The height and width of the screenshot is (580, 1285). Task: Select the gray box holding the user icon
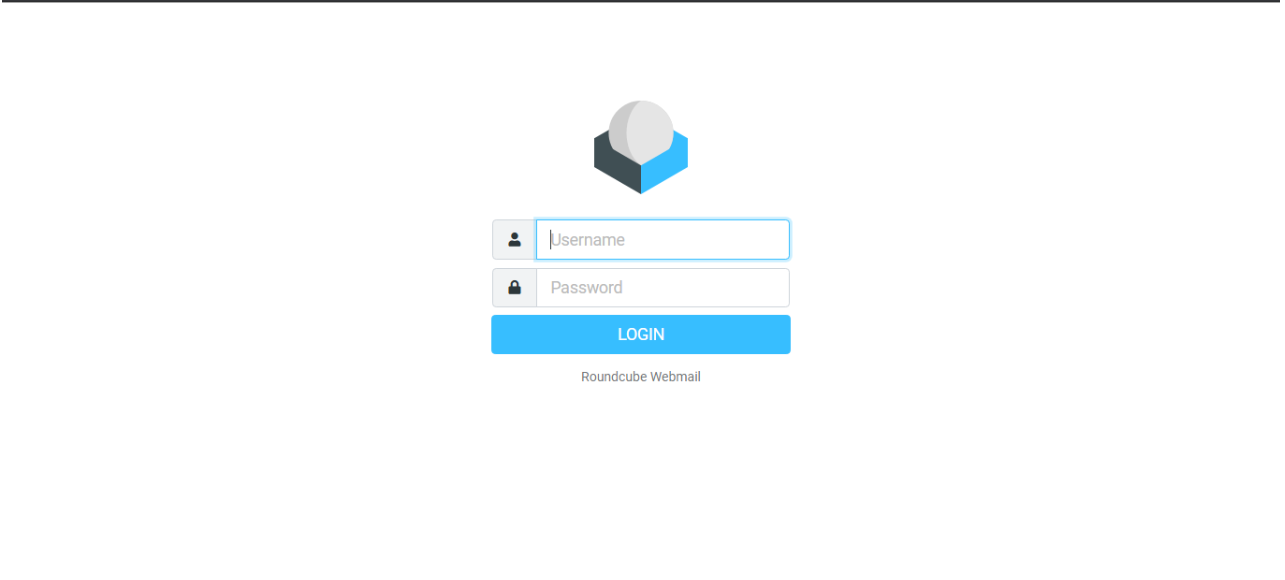[x=515, y=240]
